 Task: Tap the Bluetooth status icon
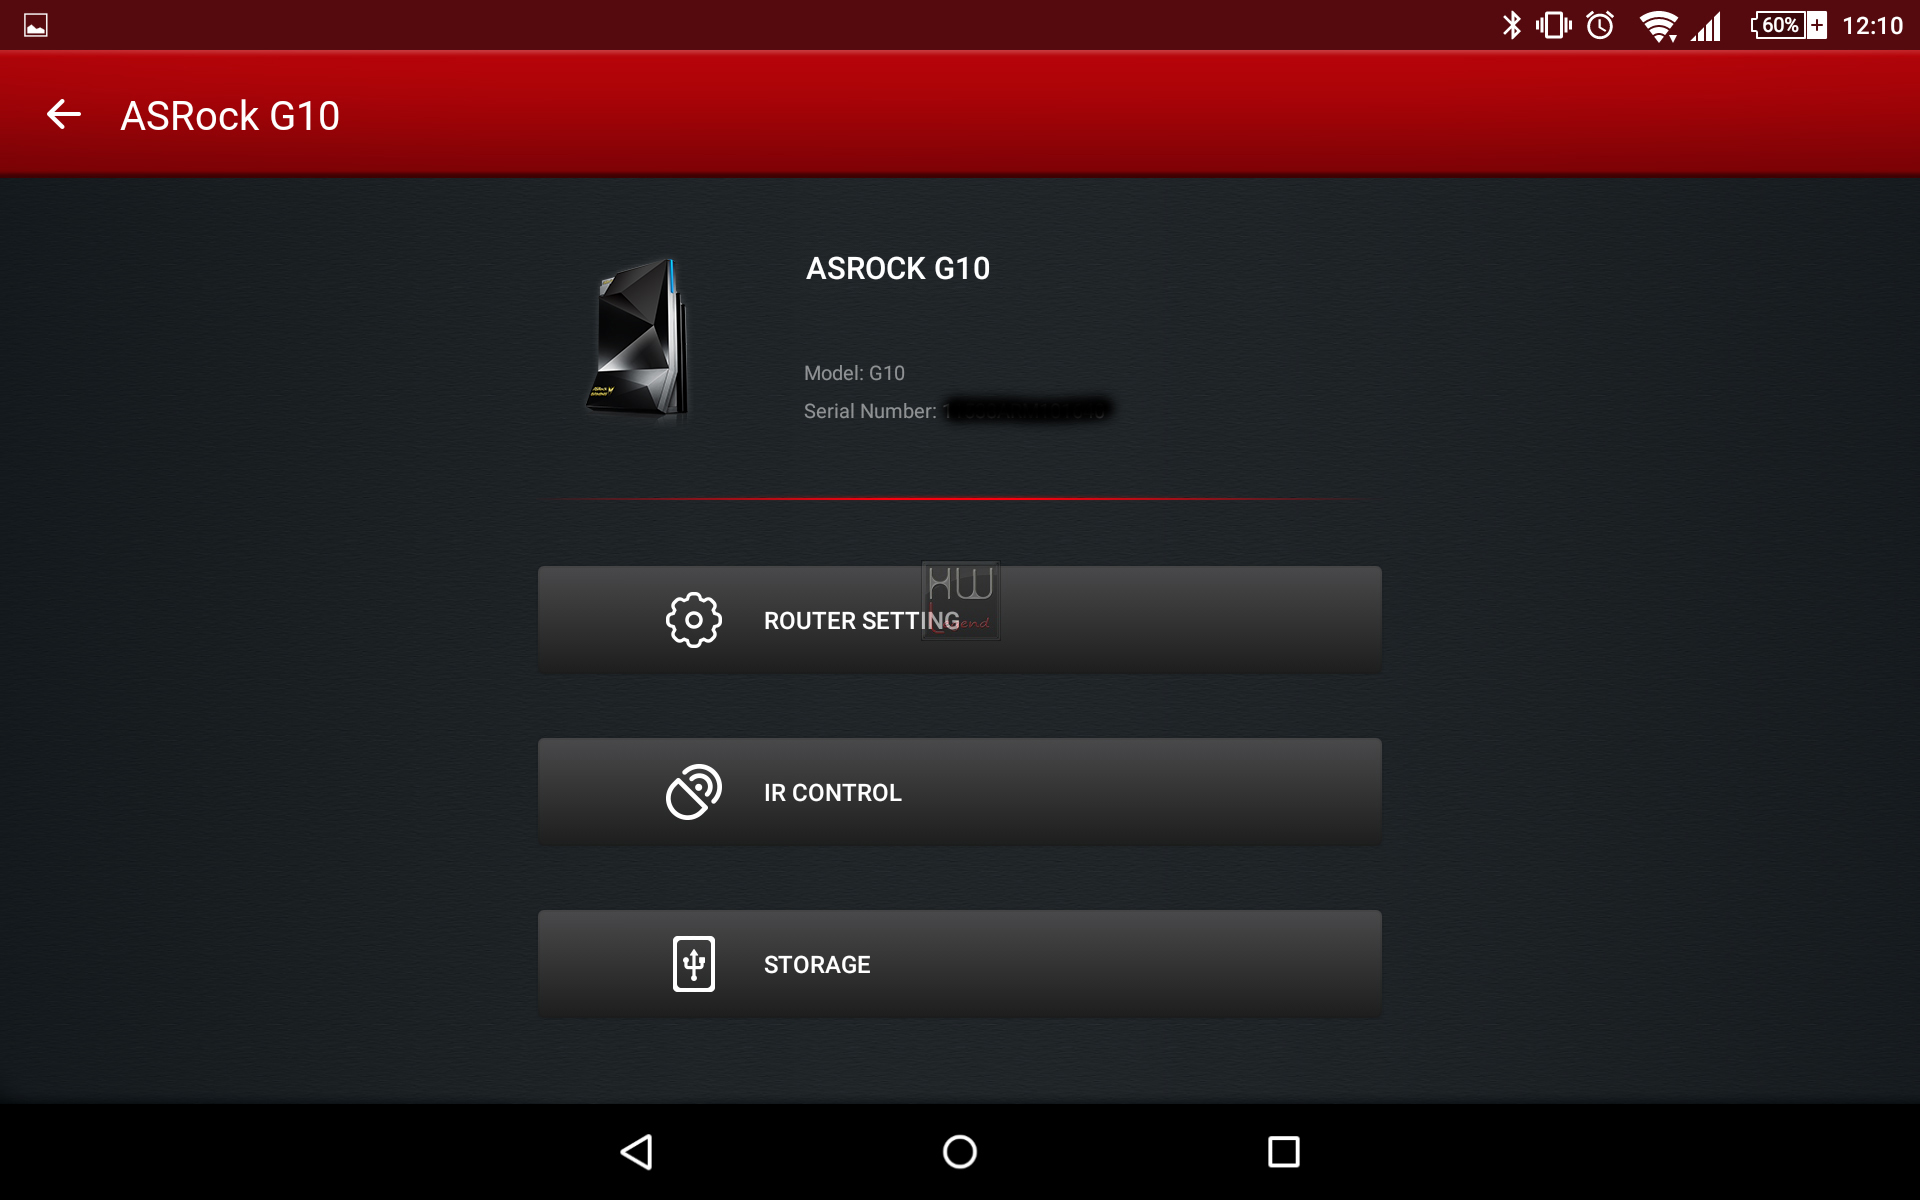pyautogui.click(x=1511, y=25)
